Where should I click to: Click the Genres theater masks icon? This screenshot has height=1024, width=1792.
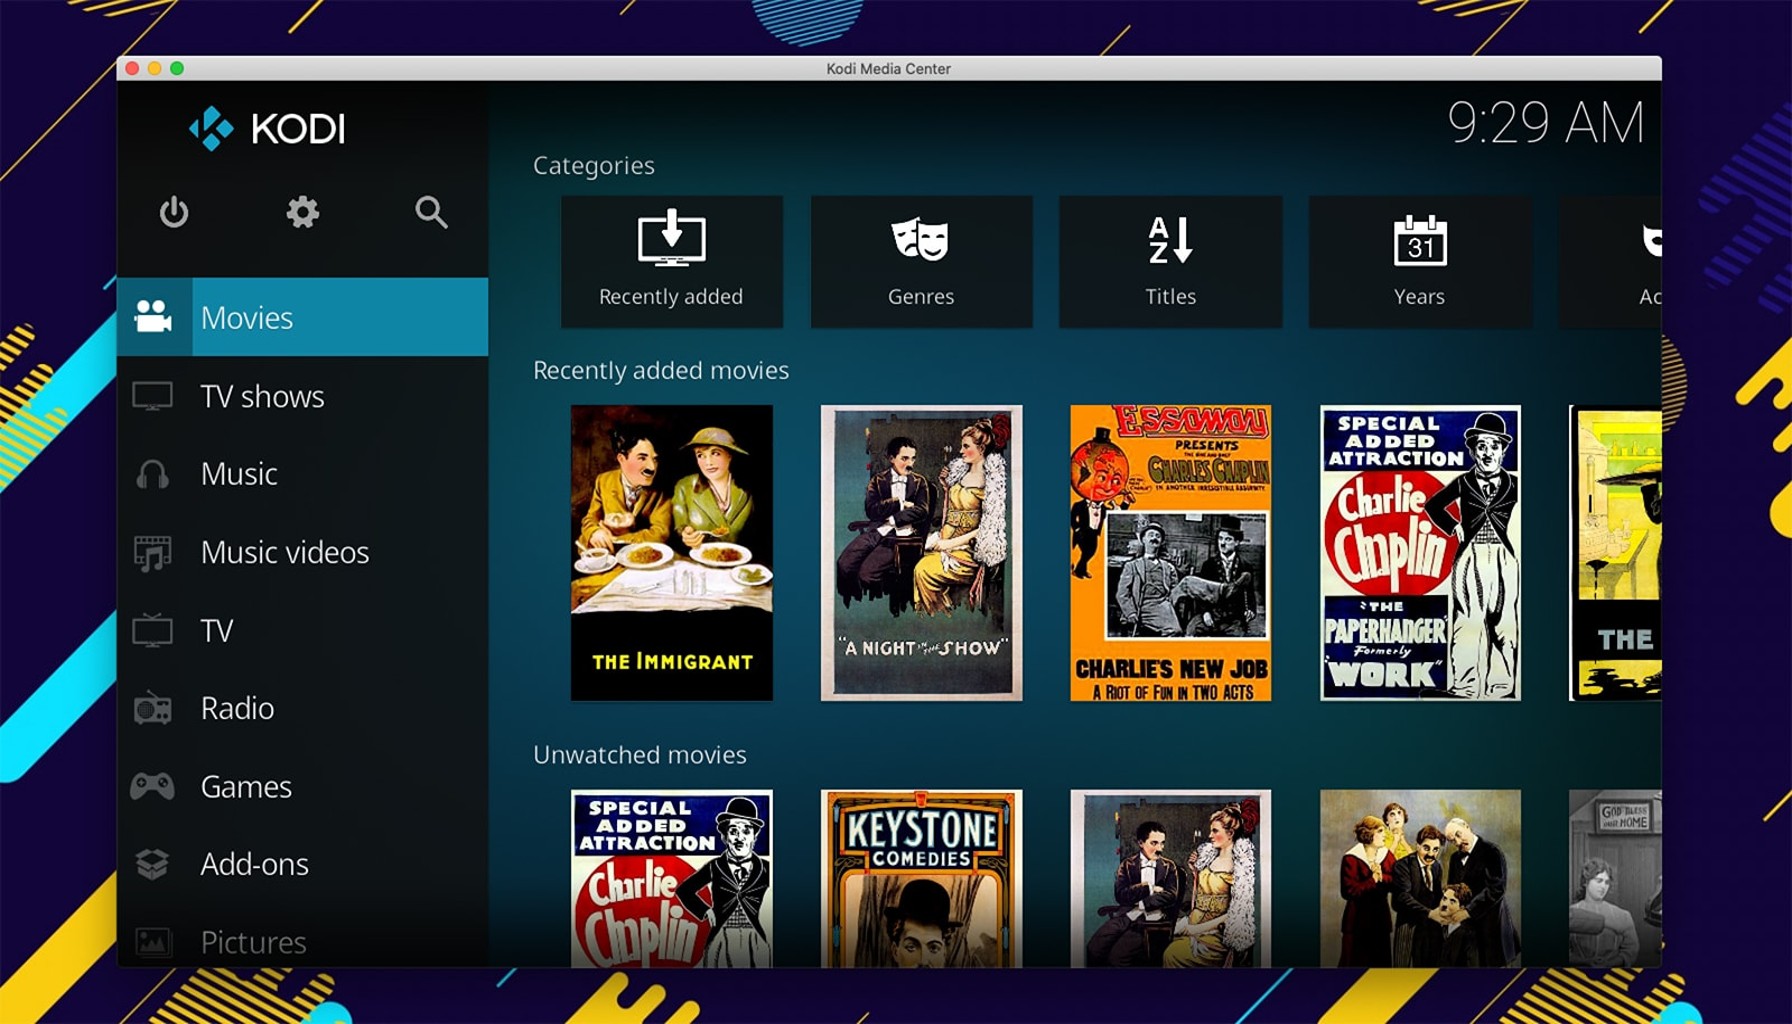[920, 240]
